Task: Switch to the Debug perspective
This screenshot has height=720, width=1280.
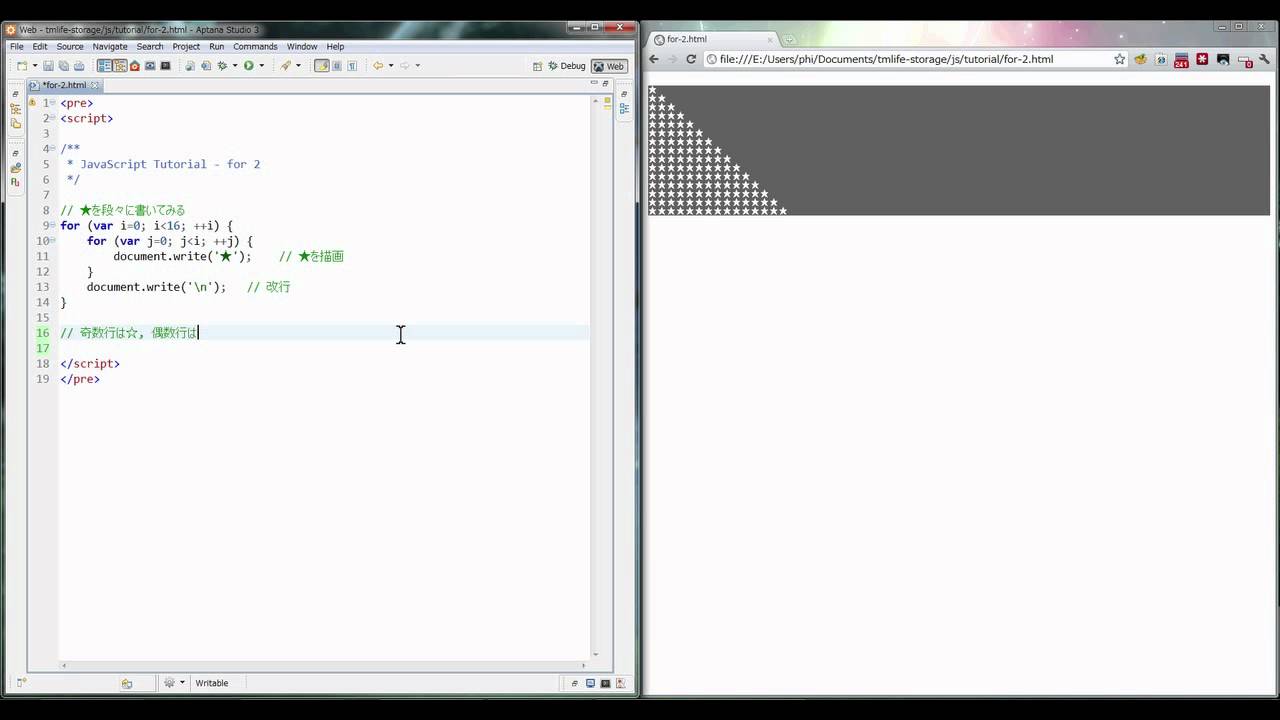Action: pyautogui.click(x=566, y=66)
